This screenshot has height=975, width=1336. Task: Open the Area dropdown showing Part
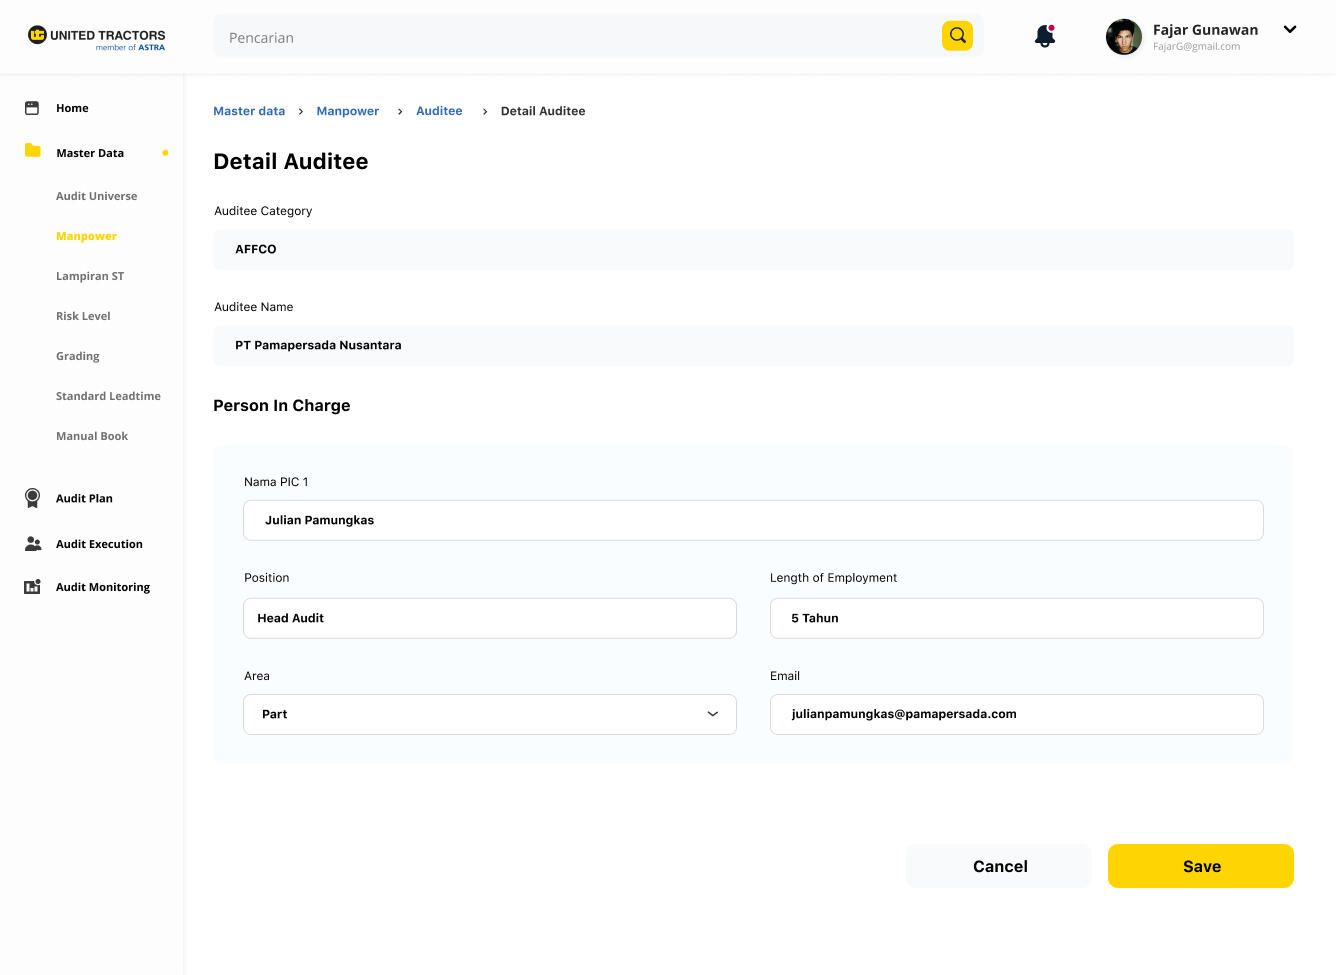click(x=490, y=714)
